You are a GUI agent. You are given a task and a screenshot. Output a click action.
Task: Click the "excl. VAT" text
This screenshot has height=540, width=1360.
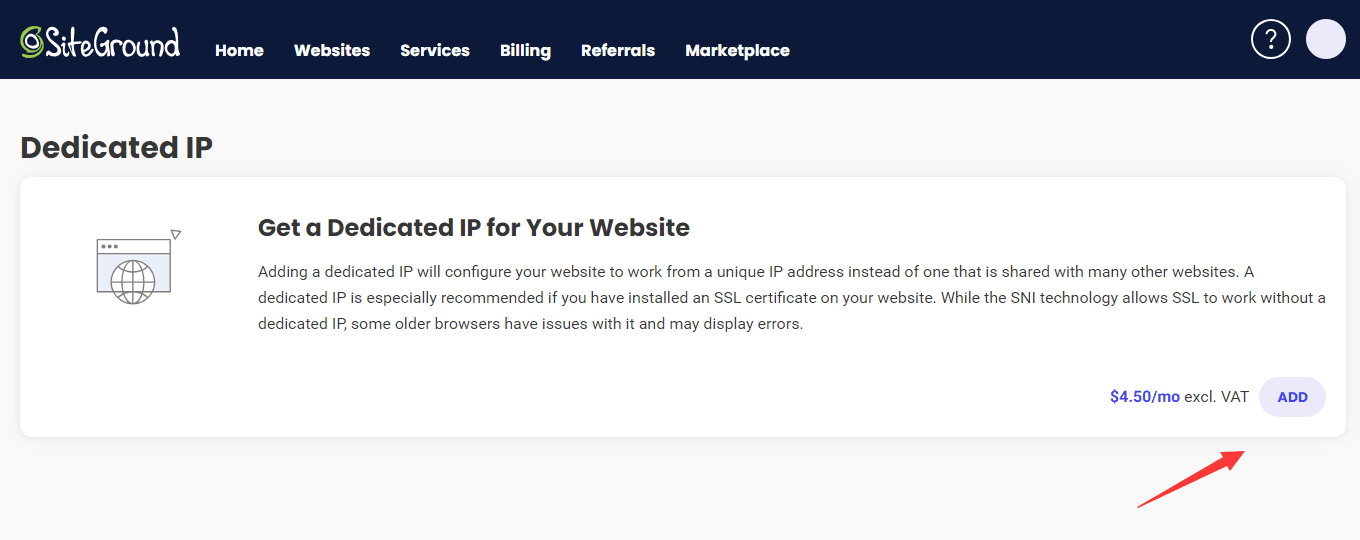click(1216, 397)
